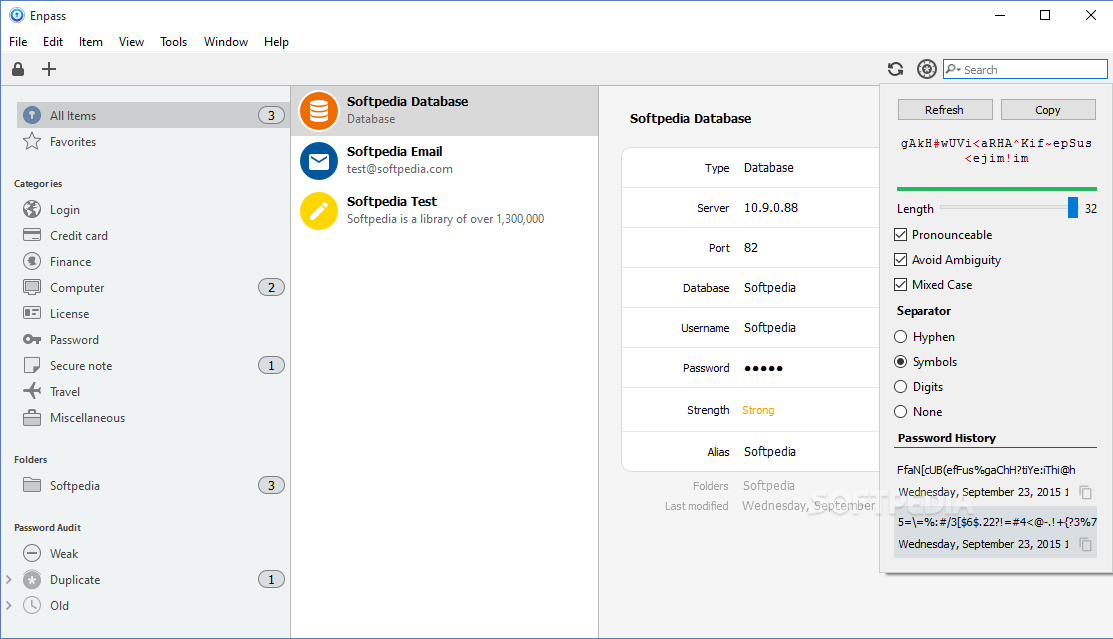Select the All Items keyhole icon
1113x639 pixels.
pos(32,115)
